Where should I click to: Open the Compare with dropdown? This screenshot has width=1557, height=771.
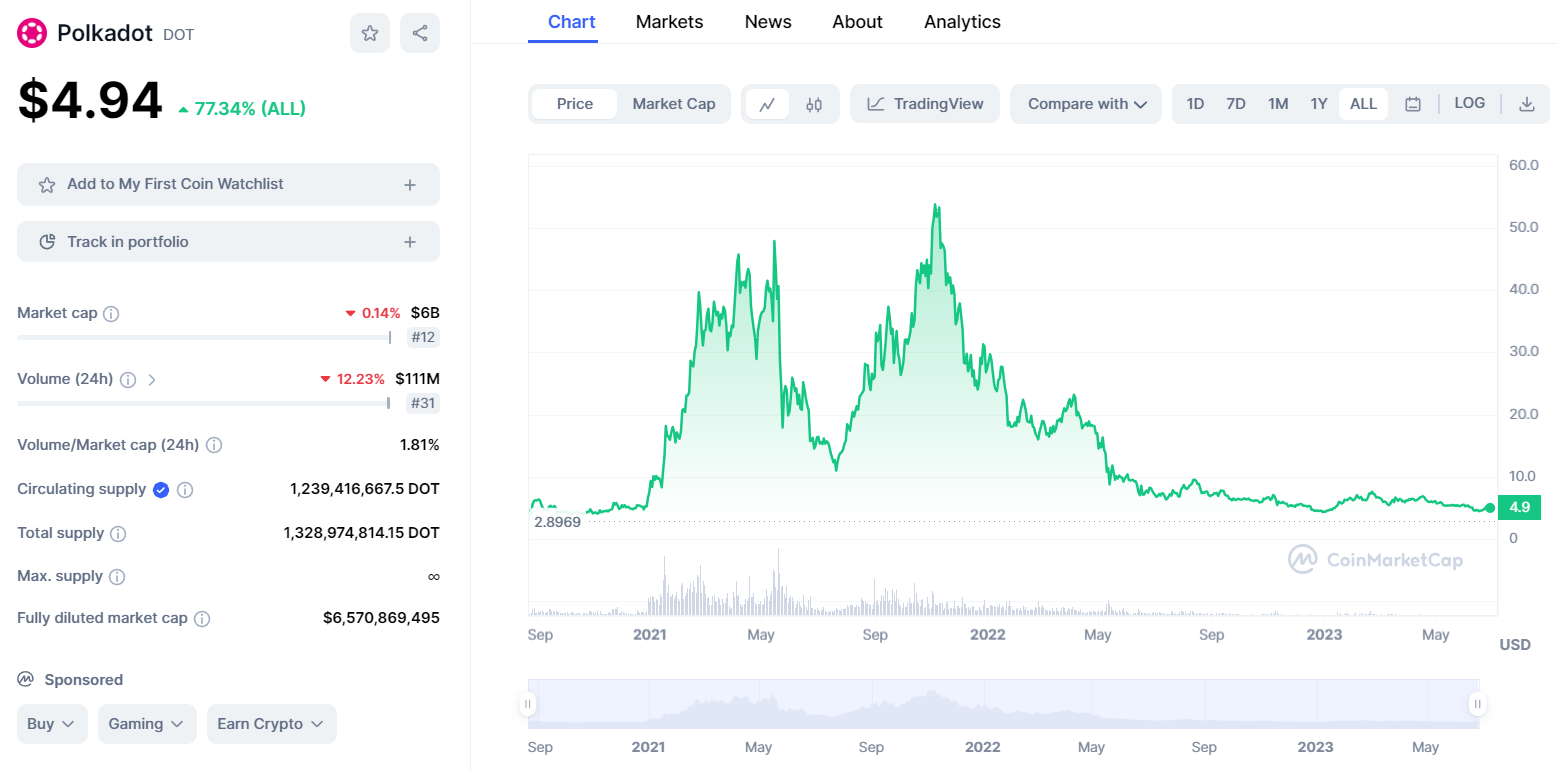[x=1086, y=104]
